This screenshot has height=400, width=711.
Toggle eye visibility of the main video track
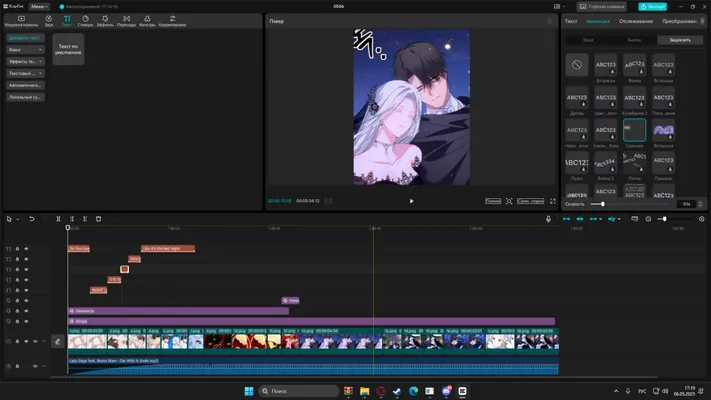coord(26,341)
